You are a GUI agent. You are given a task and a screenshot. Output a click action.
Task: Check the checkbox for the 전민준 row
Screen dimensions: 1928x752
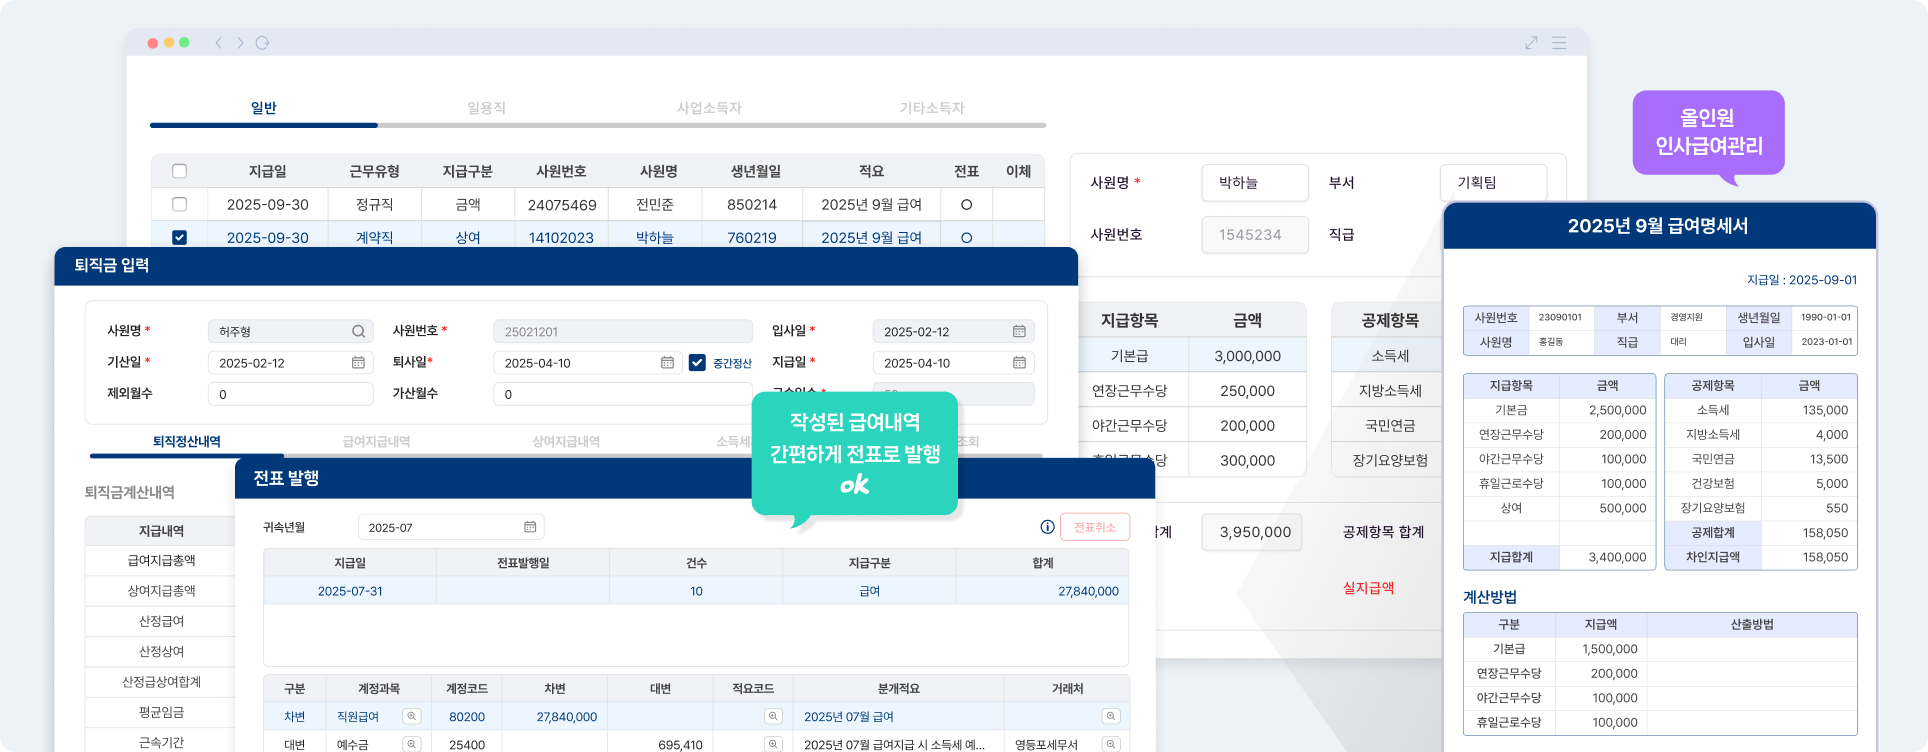(x=180, y=204)
